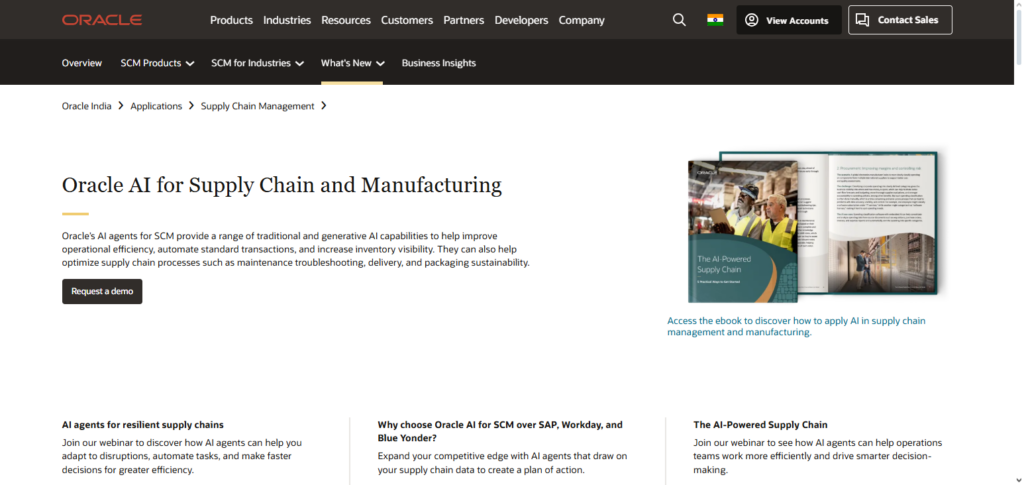1024x485 pixels.
Task: Click the Request a demo button
Action: [x=102, y=291]
